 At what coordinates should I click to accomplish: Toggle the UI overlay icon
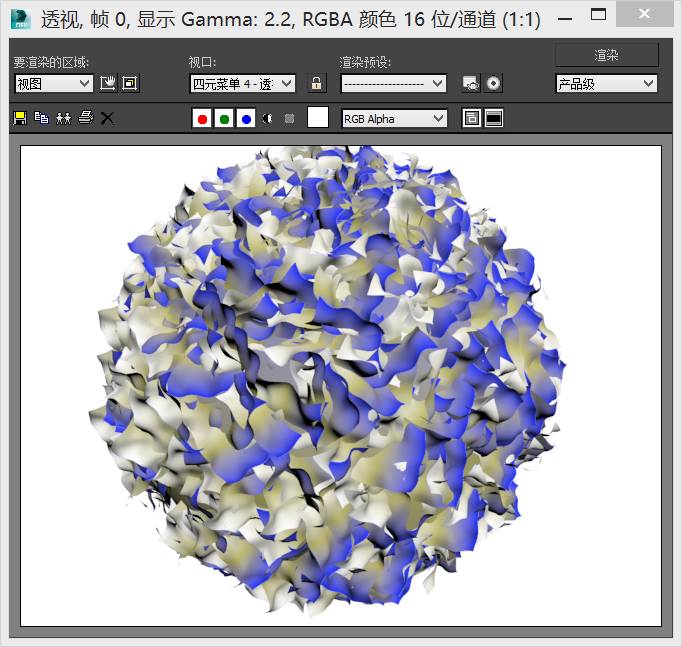pos(472,118)
